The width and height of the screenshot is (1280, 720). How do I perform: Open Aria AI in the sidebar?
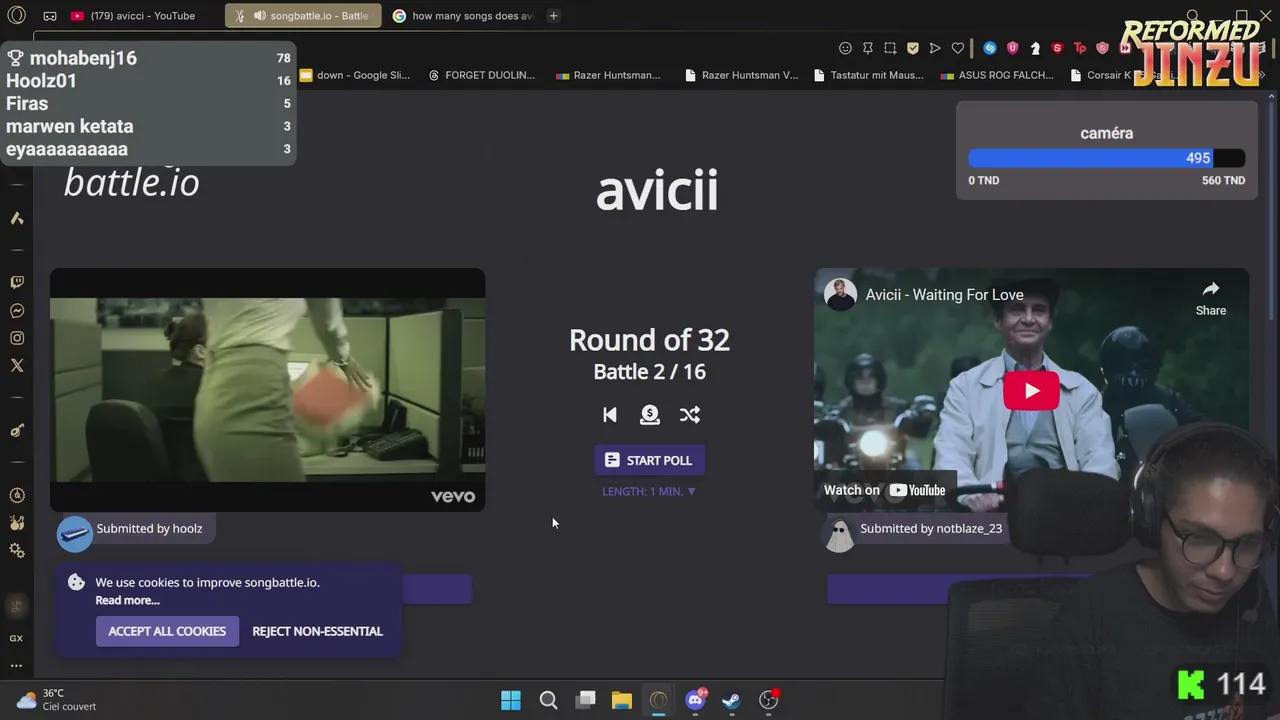click(16, 219)
